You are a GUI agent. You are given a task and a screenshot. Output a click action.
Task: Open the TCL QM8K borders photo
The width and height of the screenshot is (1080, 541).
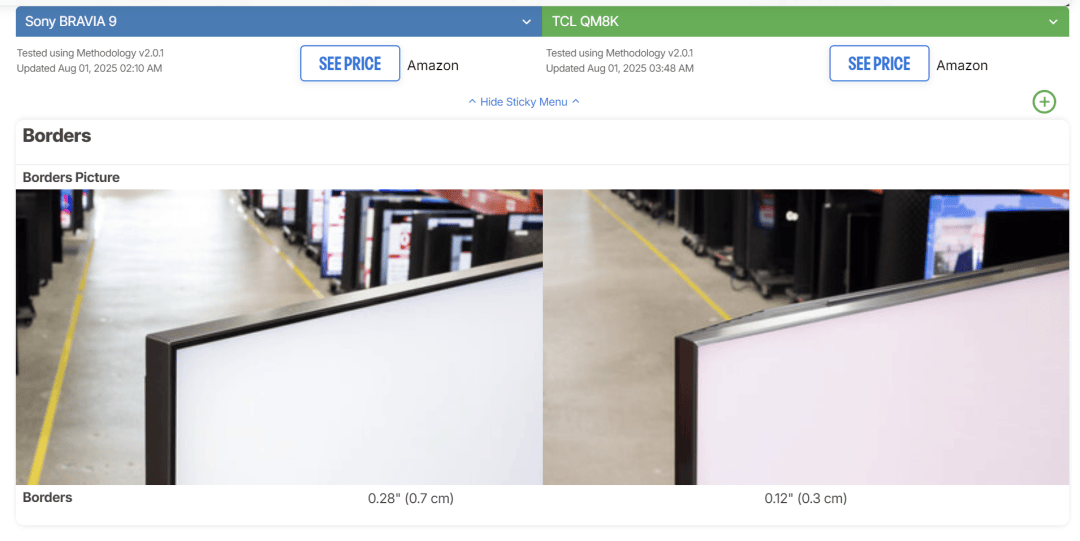click(806, 337)
